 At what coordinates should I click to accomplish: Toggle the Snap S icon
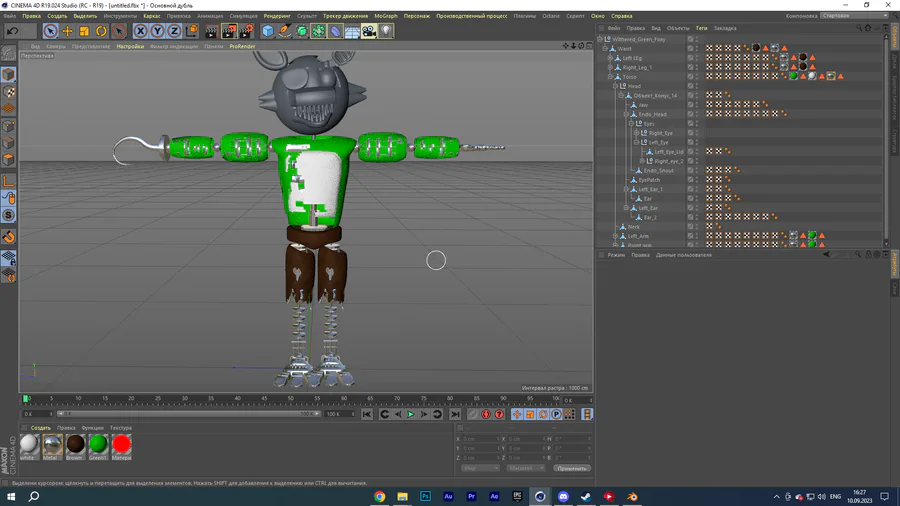click(x=9, y=215)
